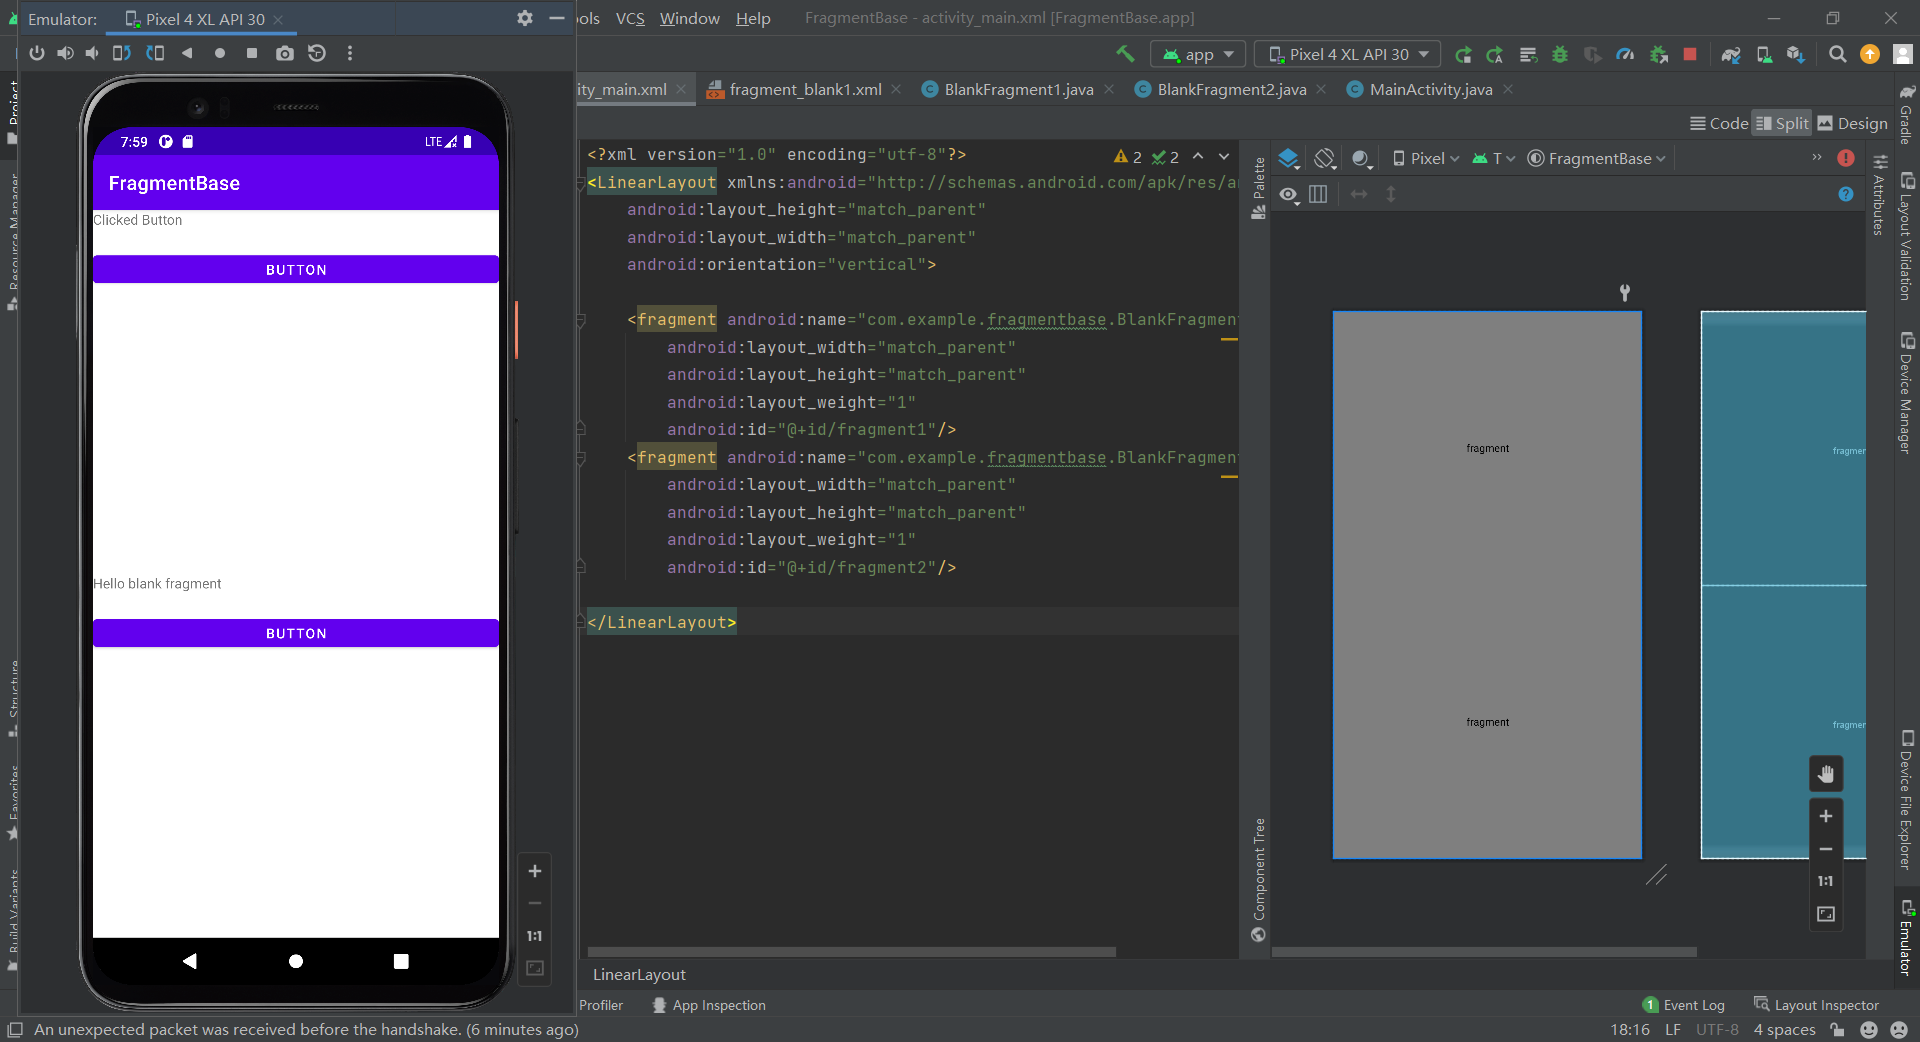Viewport: 1920px width, 1042px height.
Task: Open Event Log tool window
Action: (x=1684, y=1005)
